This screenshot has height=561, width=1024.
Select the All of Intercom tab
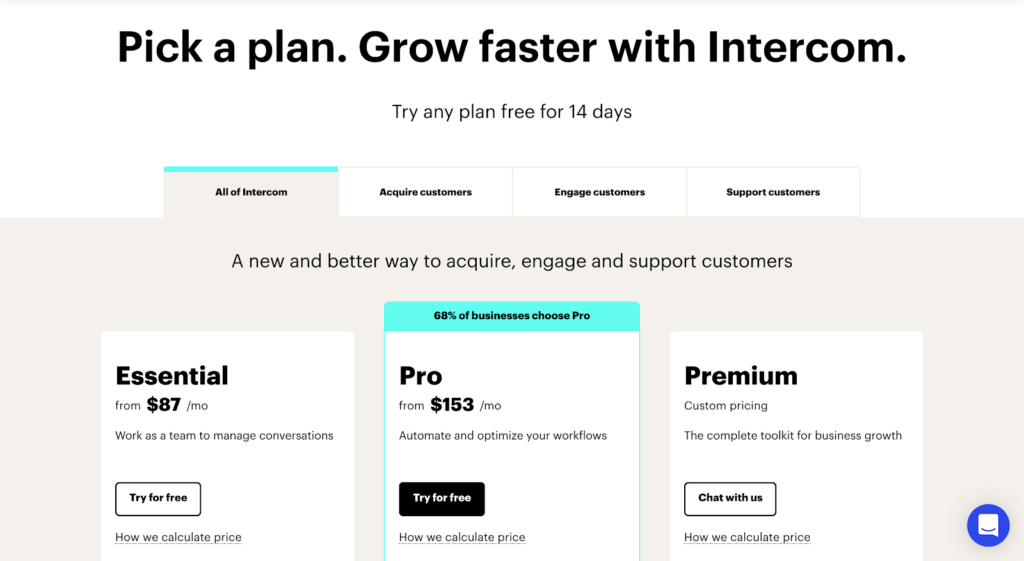(251, 192)
